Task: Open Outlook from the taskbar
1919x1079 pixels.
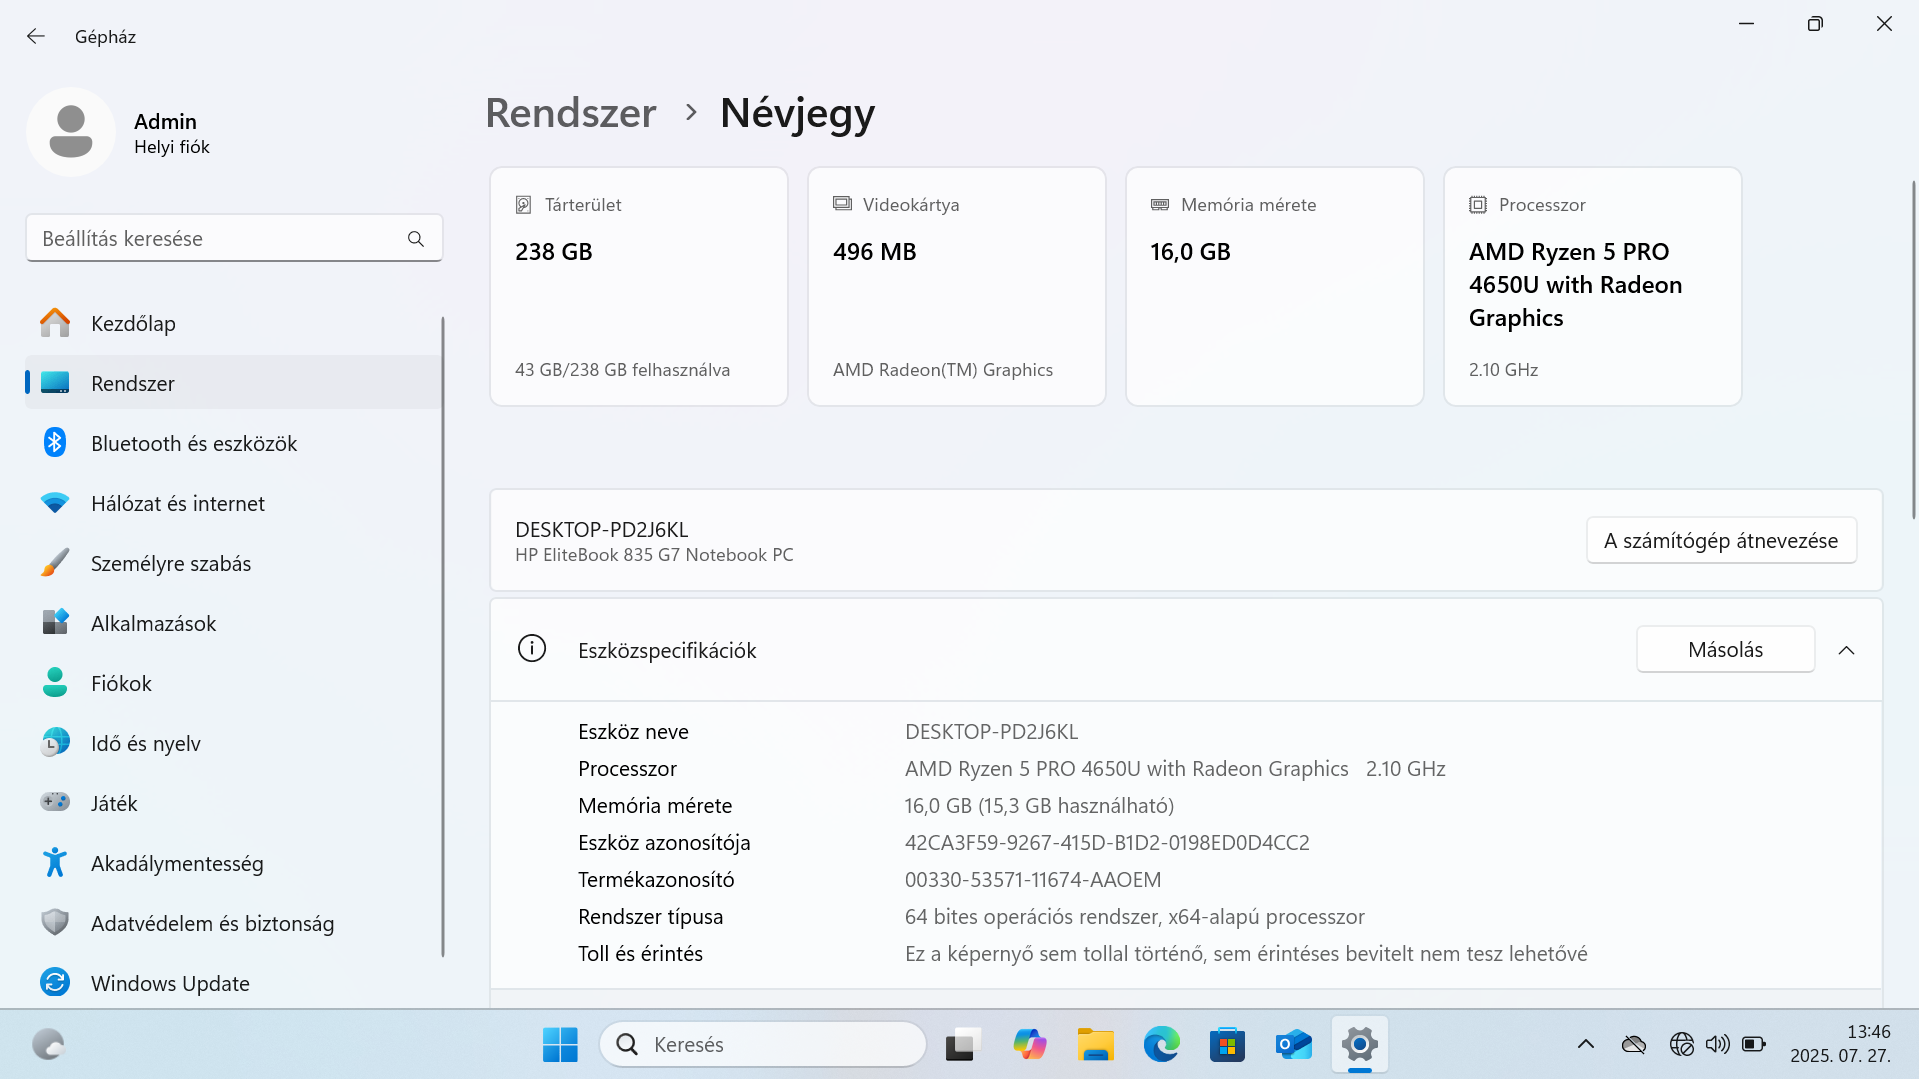Action: tap(1293, 1045)
